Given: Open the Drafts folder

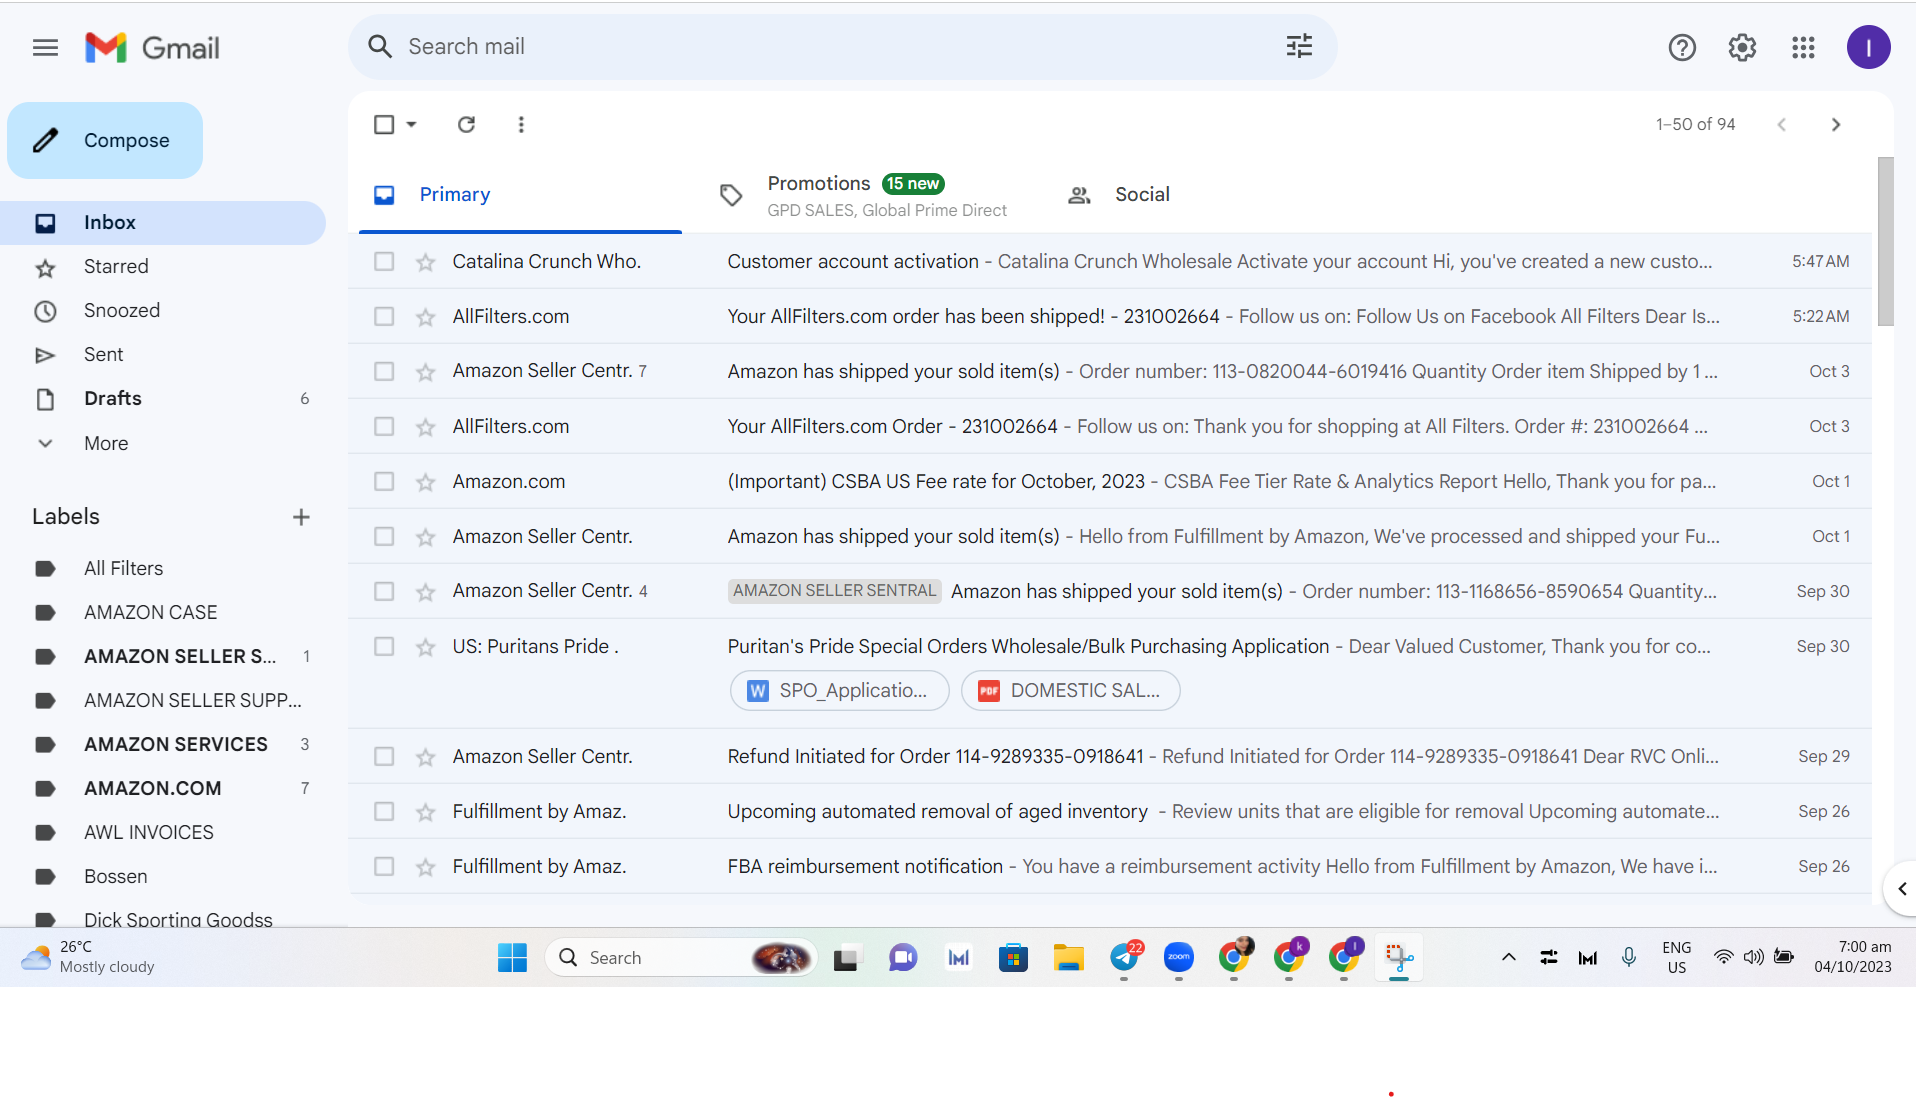Looking at the screenshot, I should (x=112, y=399).
